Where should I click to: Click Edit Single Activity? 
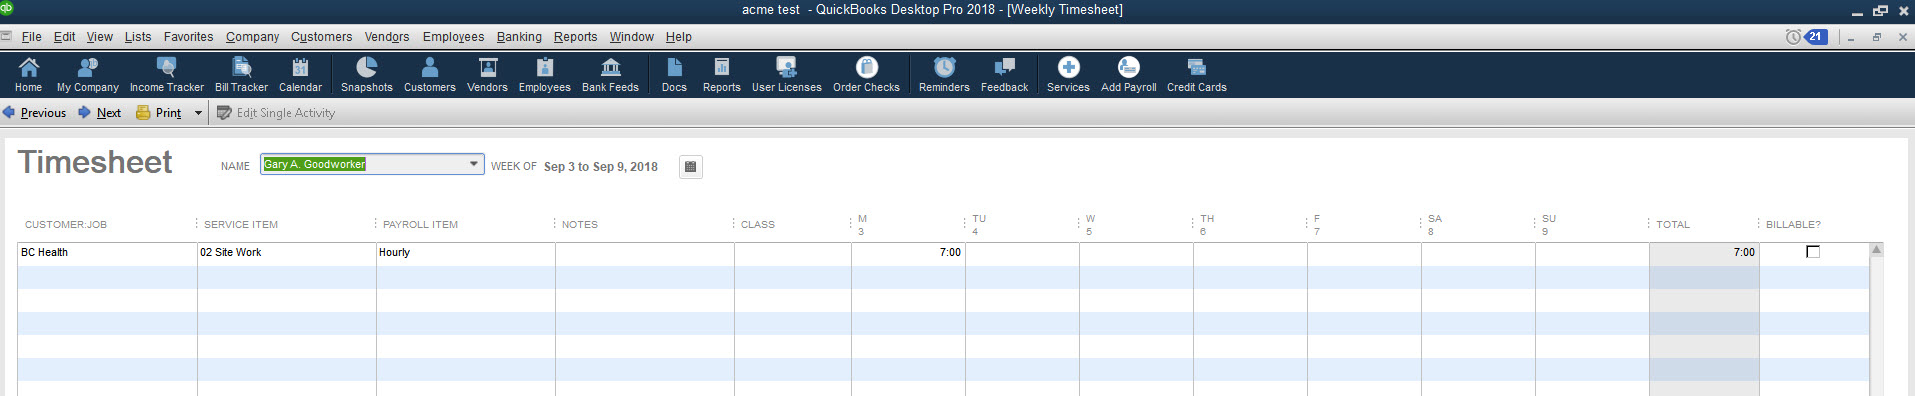point(276,113)
